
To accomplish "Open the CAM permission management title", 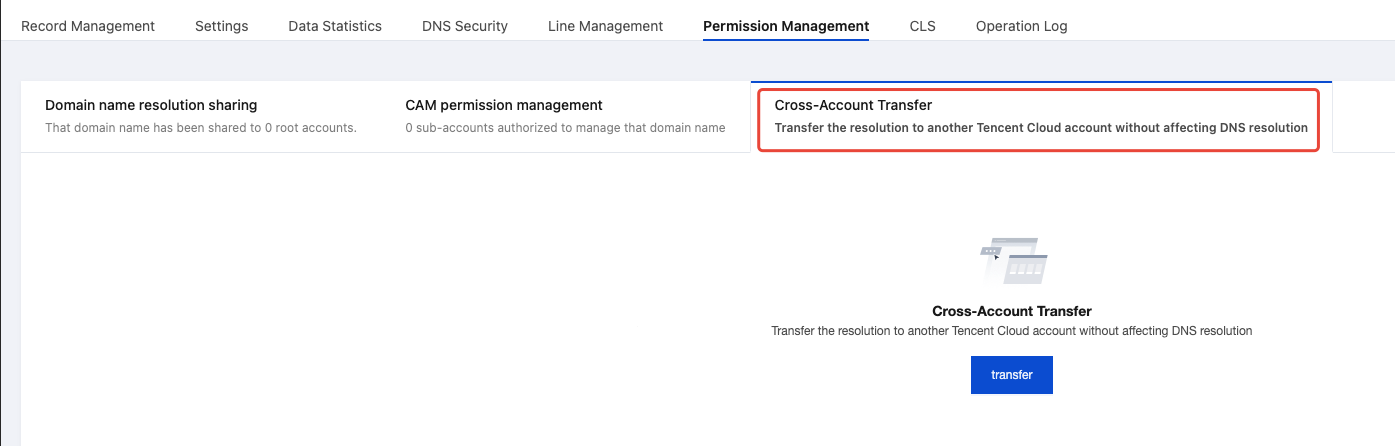I will (504, 105).
